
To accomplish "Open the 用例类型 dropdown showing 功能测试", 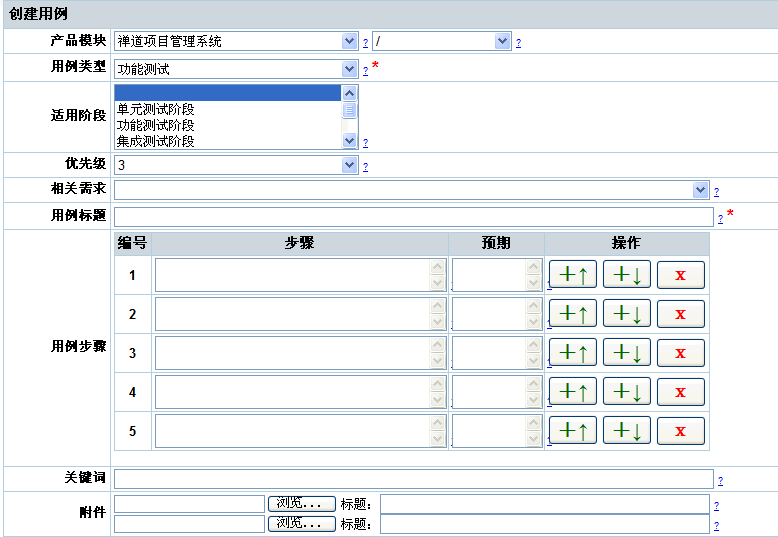I will coord(236,69).
